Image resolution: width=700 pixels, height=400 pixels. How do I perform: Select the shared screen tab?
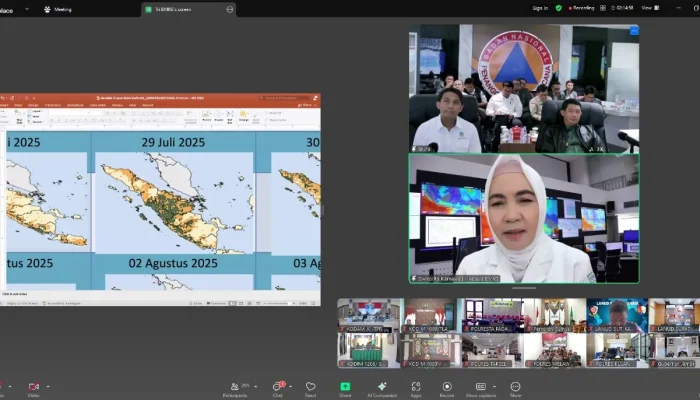(188, 9)
